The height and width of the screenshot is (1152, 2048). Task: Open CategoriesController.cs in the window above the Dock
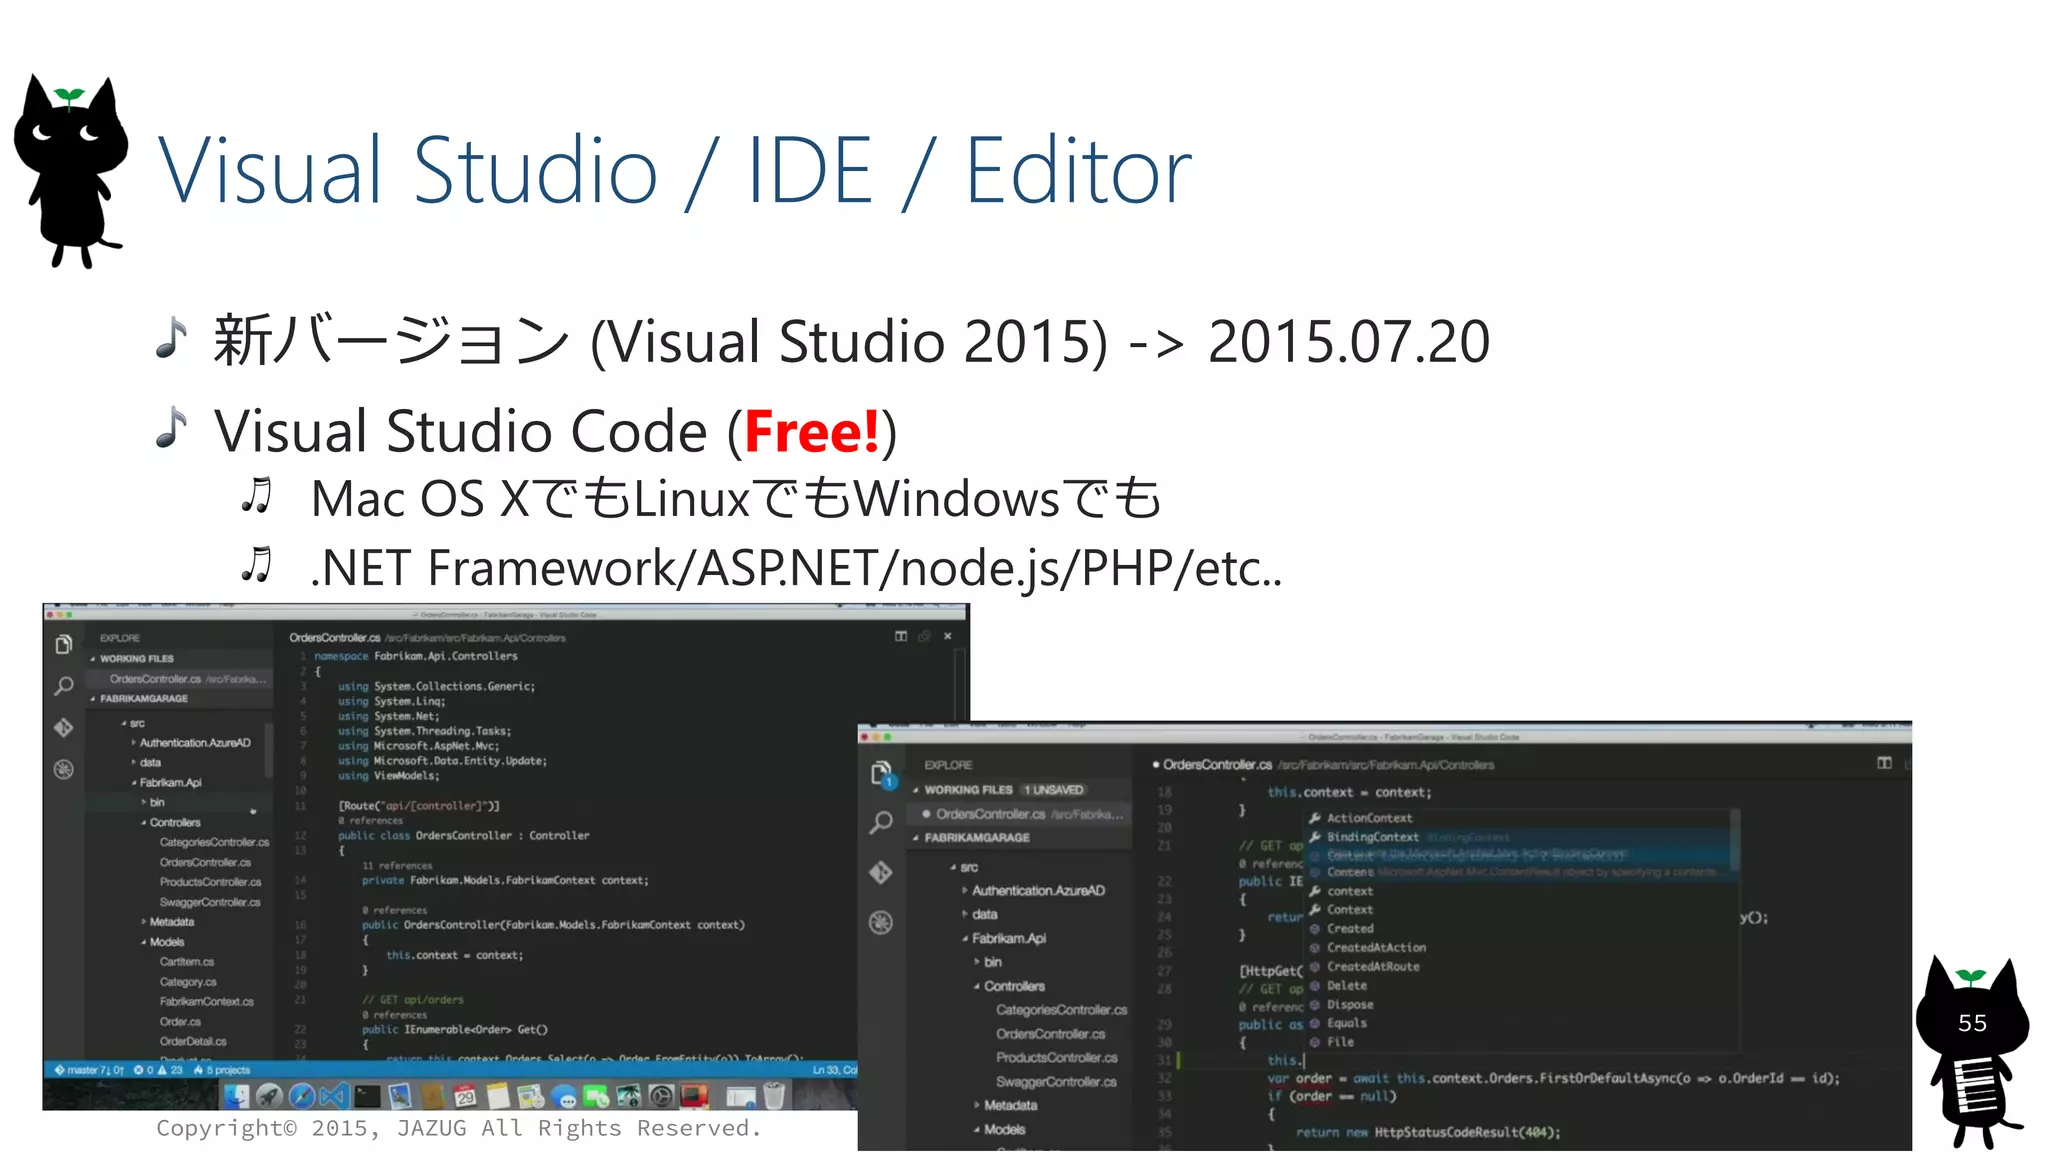[214, 842]
